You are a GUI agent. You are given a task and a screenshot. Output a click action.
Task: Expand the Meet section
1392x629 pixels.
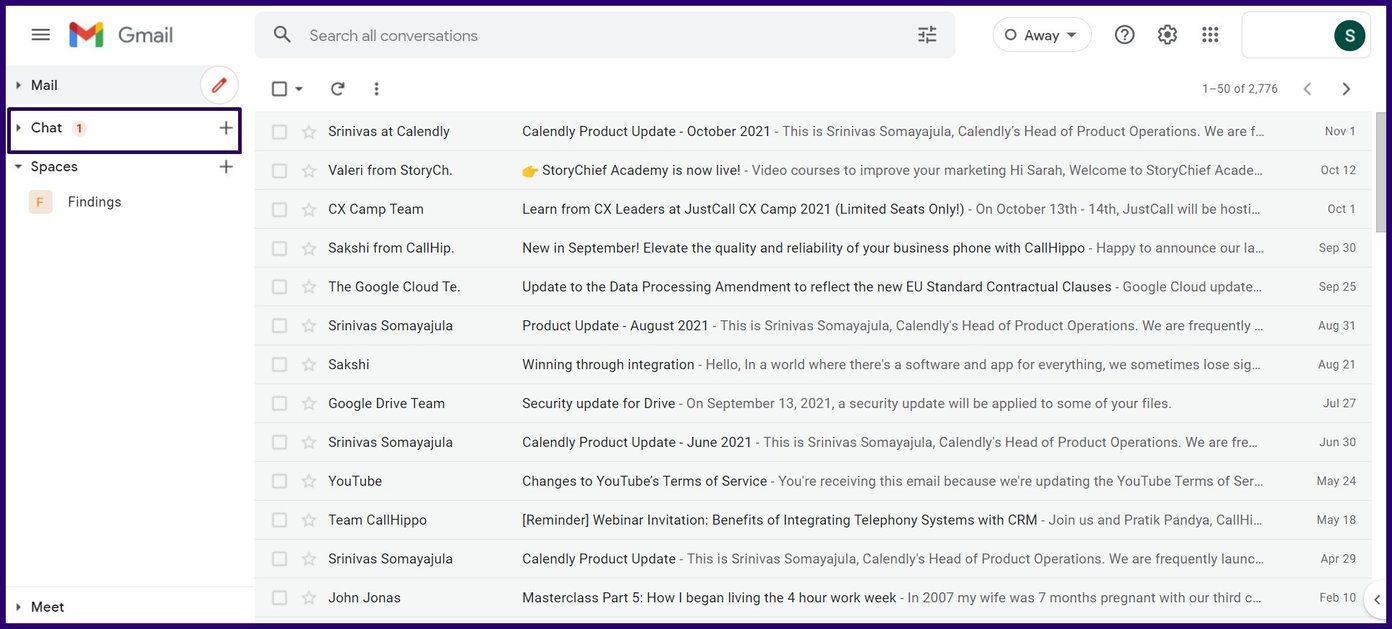18,607
